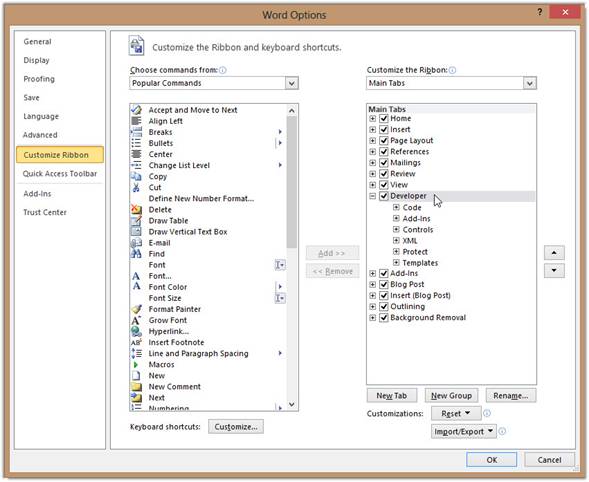This screenshot has width=589, height=482.
Task: Open the Choose commands from dropdown
Action: (291, 83)
